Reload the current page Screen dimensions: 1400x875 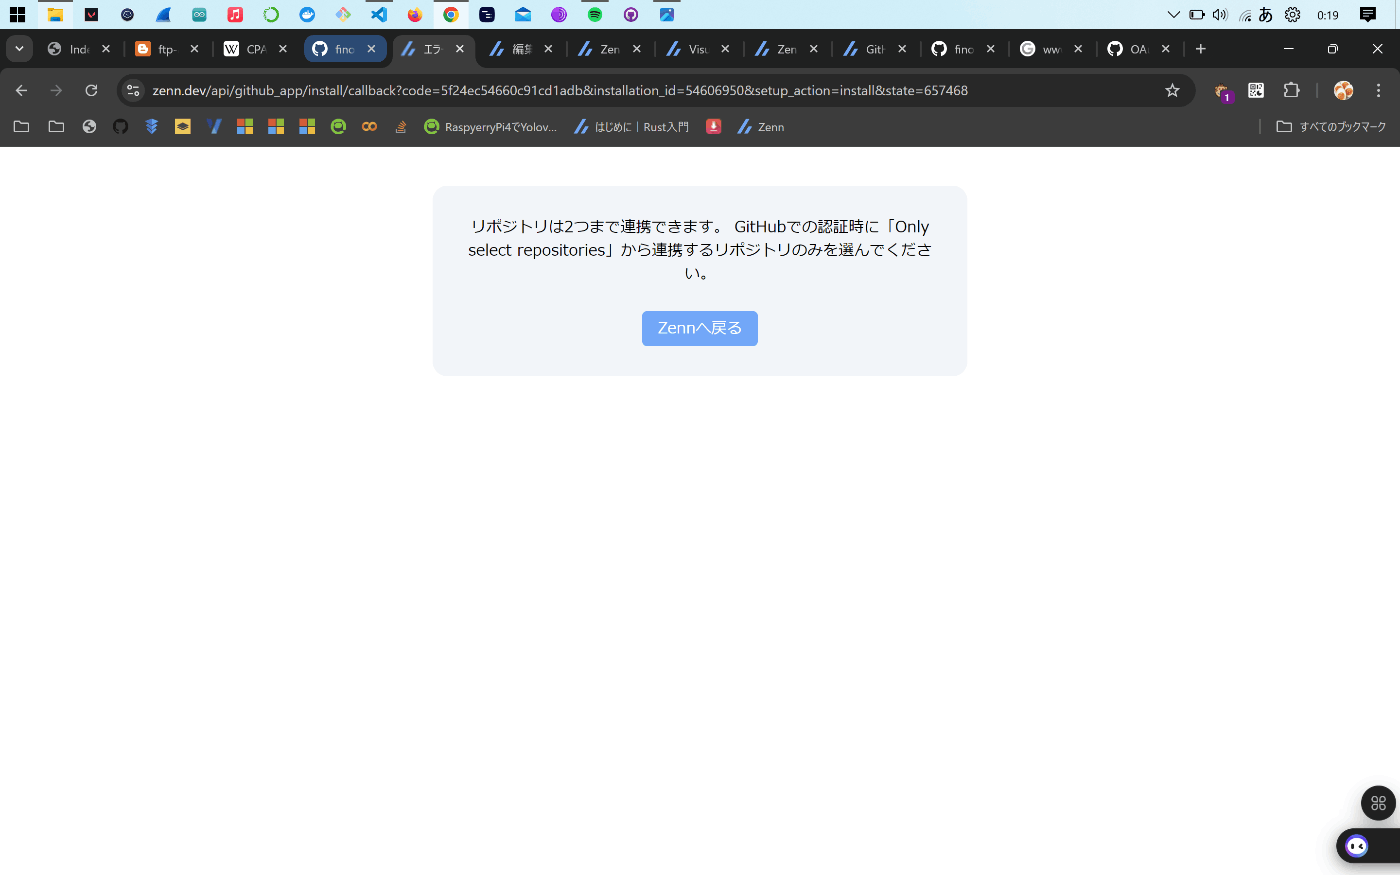91,90
